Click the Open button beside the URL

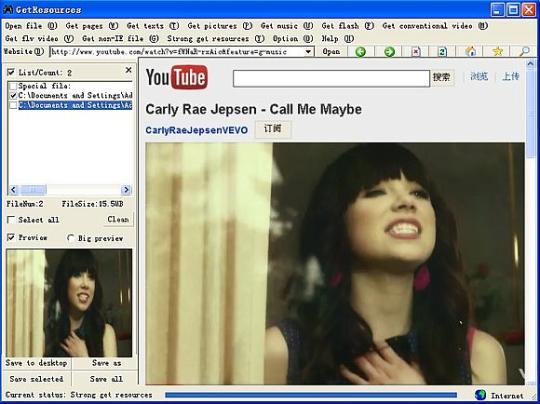click(x=331, y=52)
